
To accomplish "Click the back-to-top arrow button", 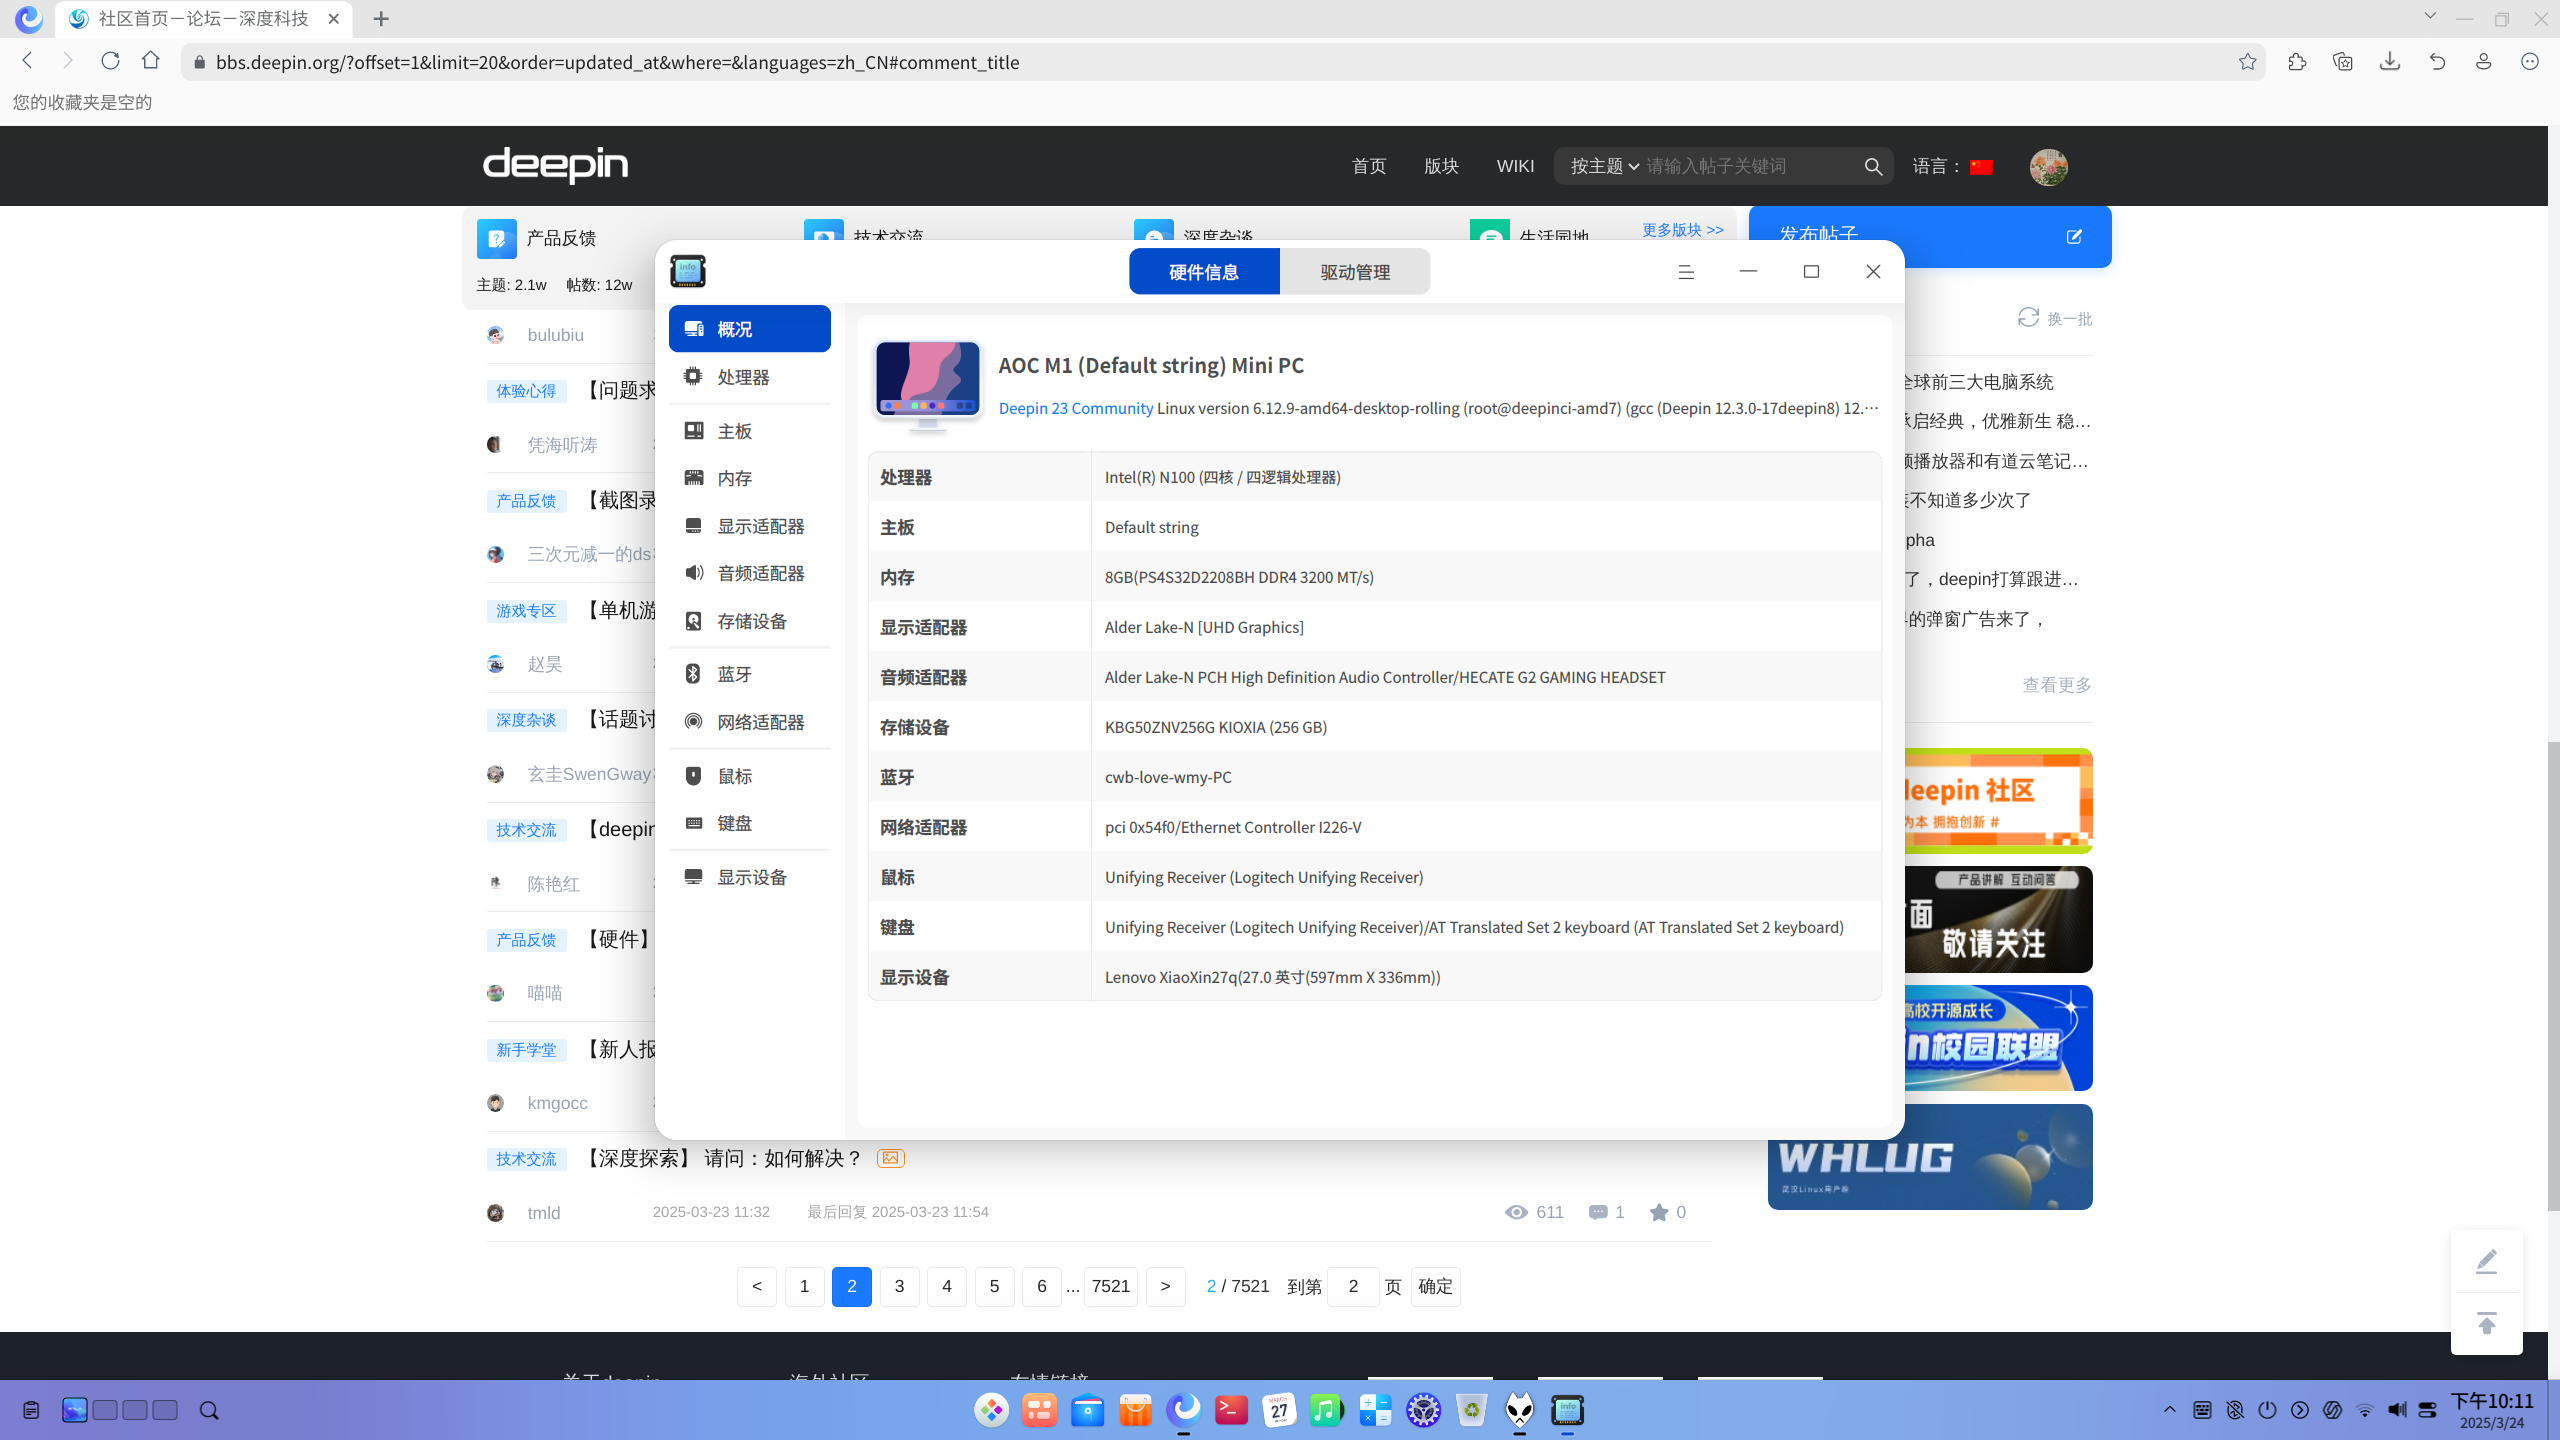I will pos(2487,1323).
